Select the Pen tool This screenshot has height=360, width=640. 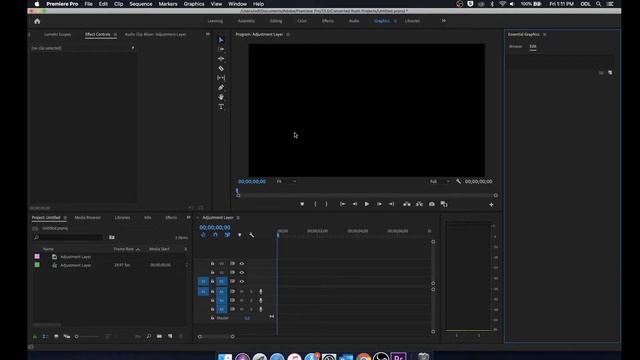coord(221,87)
